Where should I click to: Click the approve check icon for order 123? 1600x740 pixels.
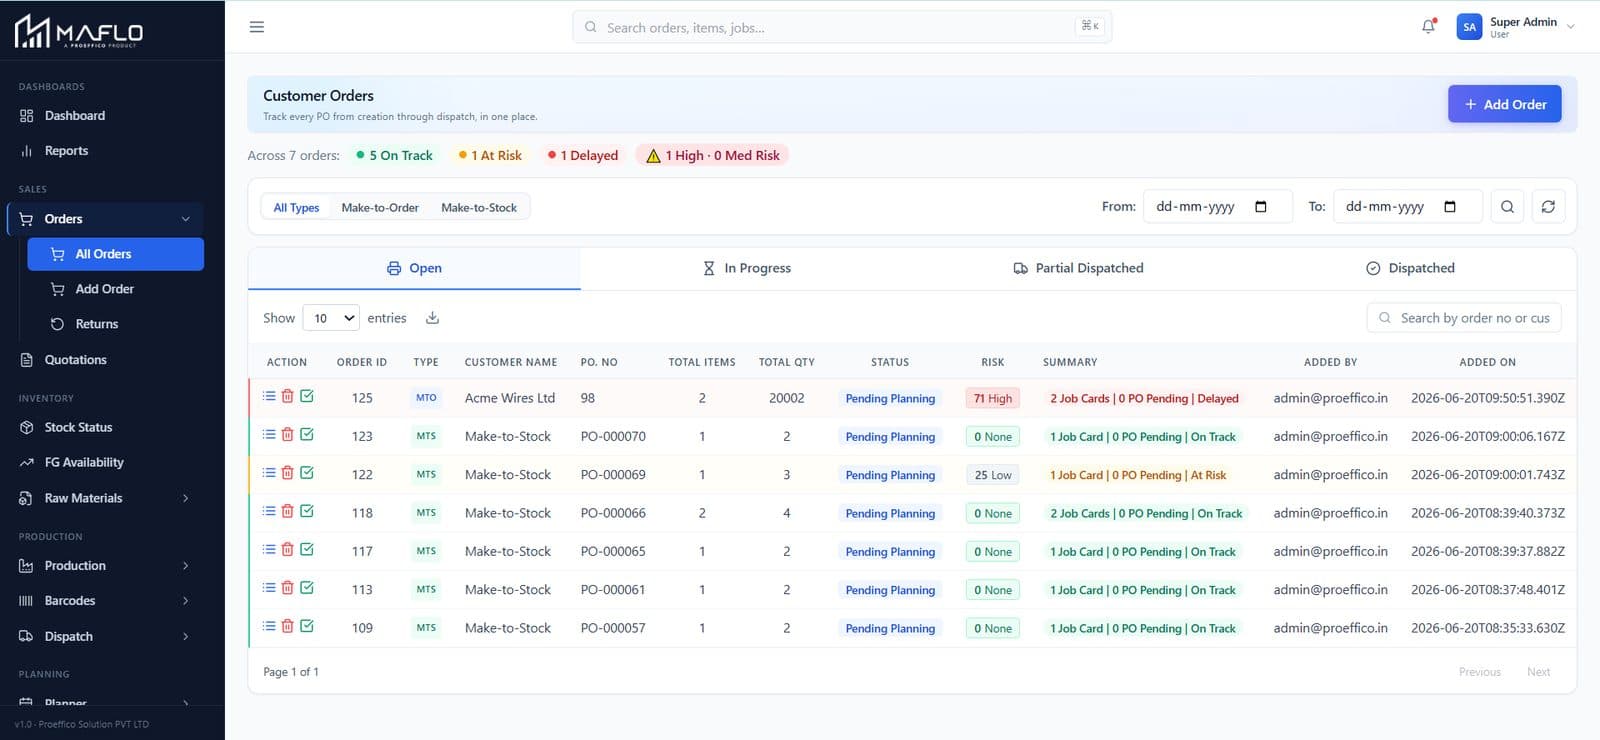click(307, 434)
